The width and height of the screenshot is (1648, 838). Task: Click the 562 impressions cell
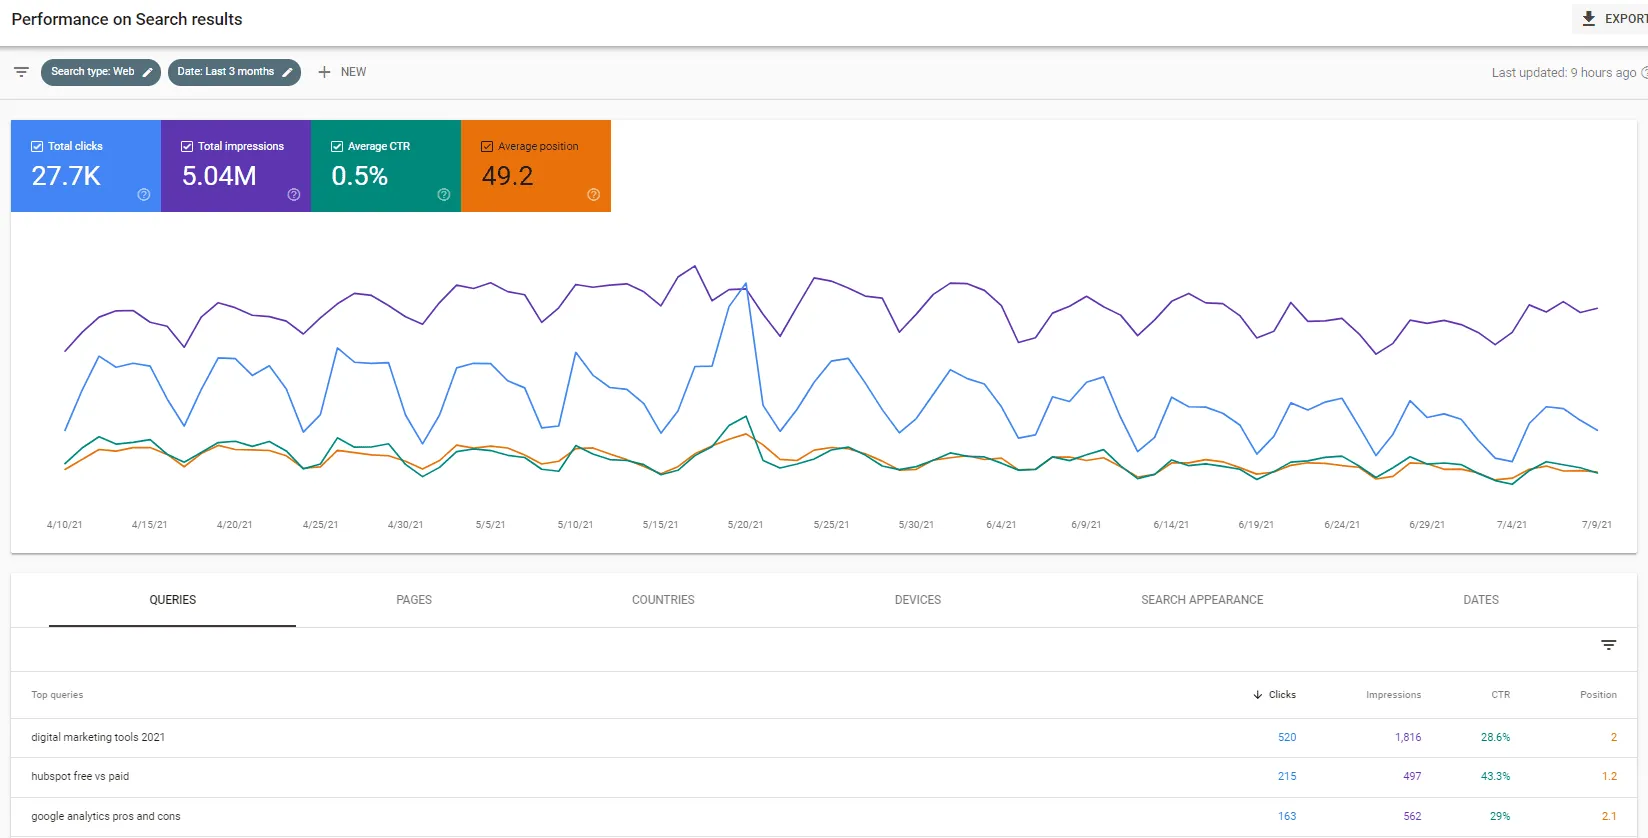tap(1412, 816)
